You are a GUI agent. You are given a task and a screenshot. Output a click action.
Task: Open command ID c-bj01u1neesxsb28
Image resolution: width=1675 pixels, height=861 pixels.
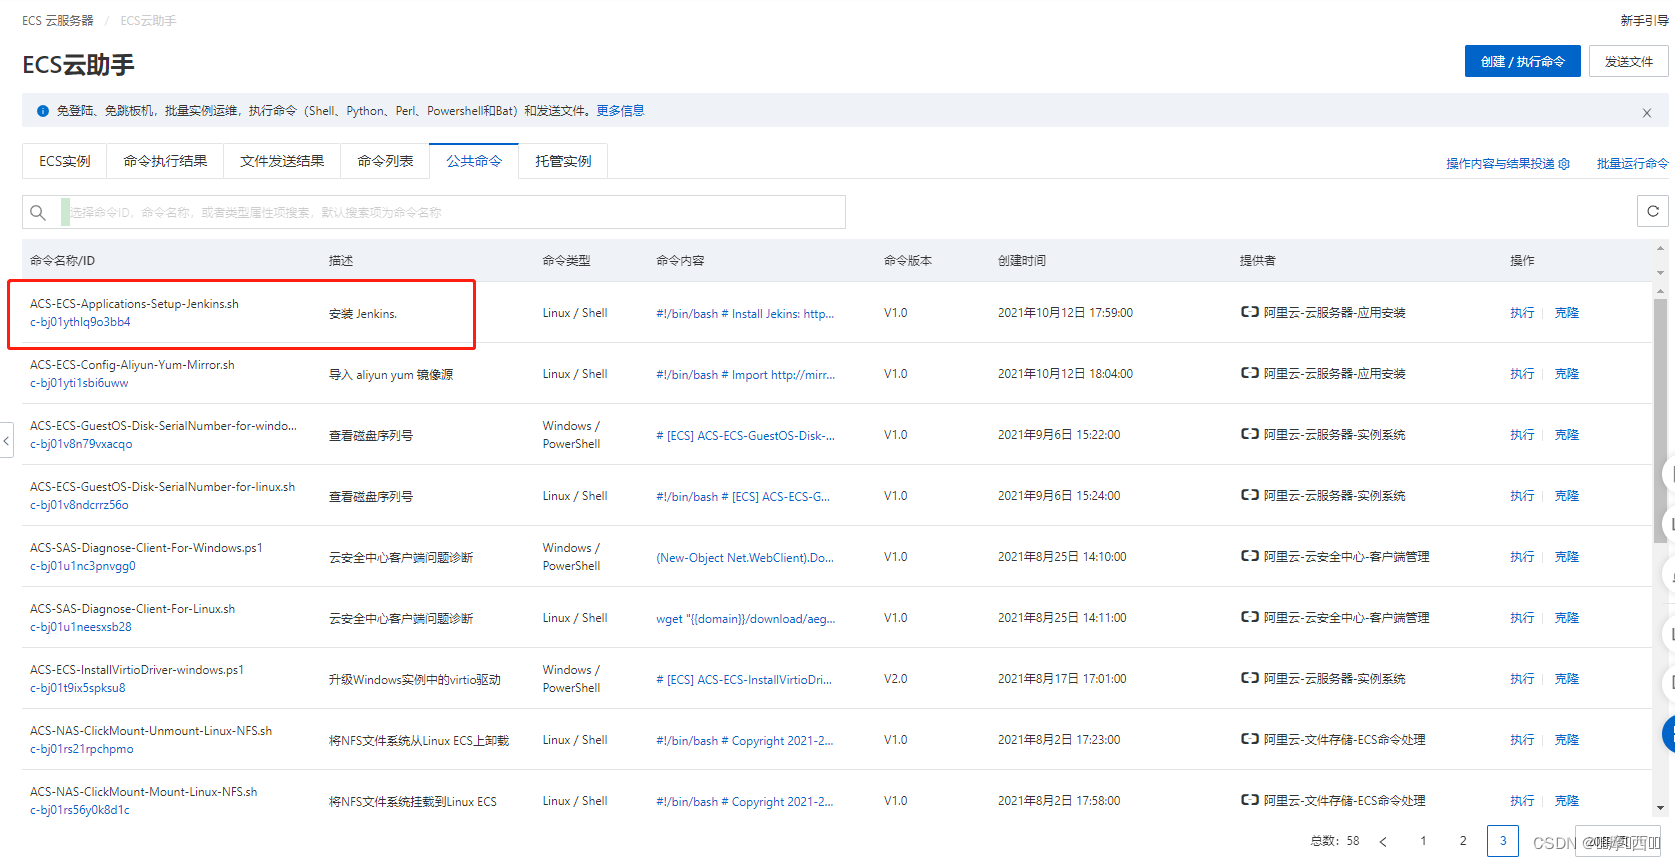coord(81,627)
